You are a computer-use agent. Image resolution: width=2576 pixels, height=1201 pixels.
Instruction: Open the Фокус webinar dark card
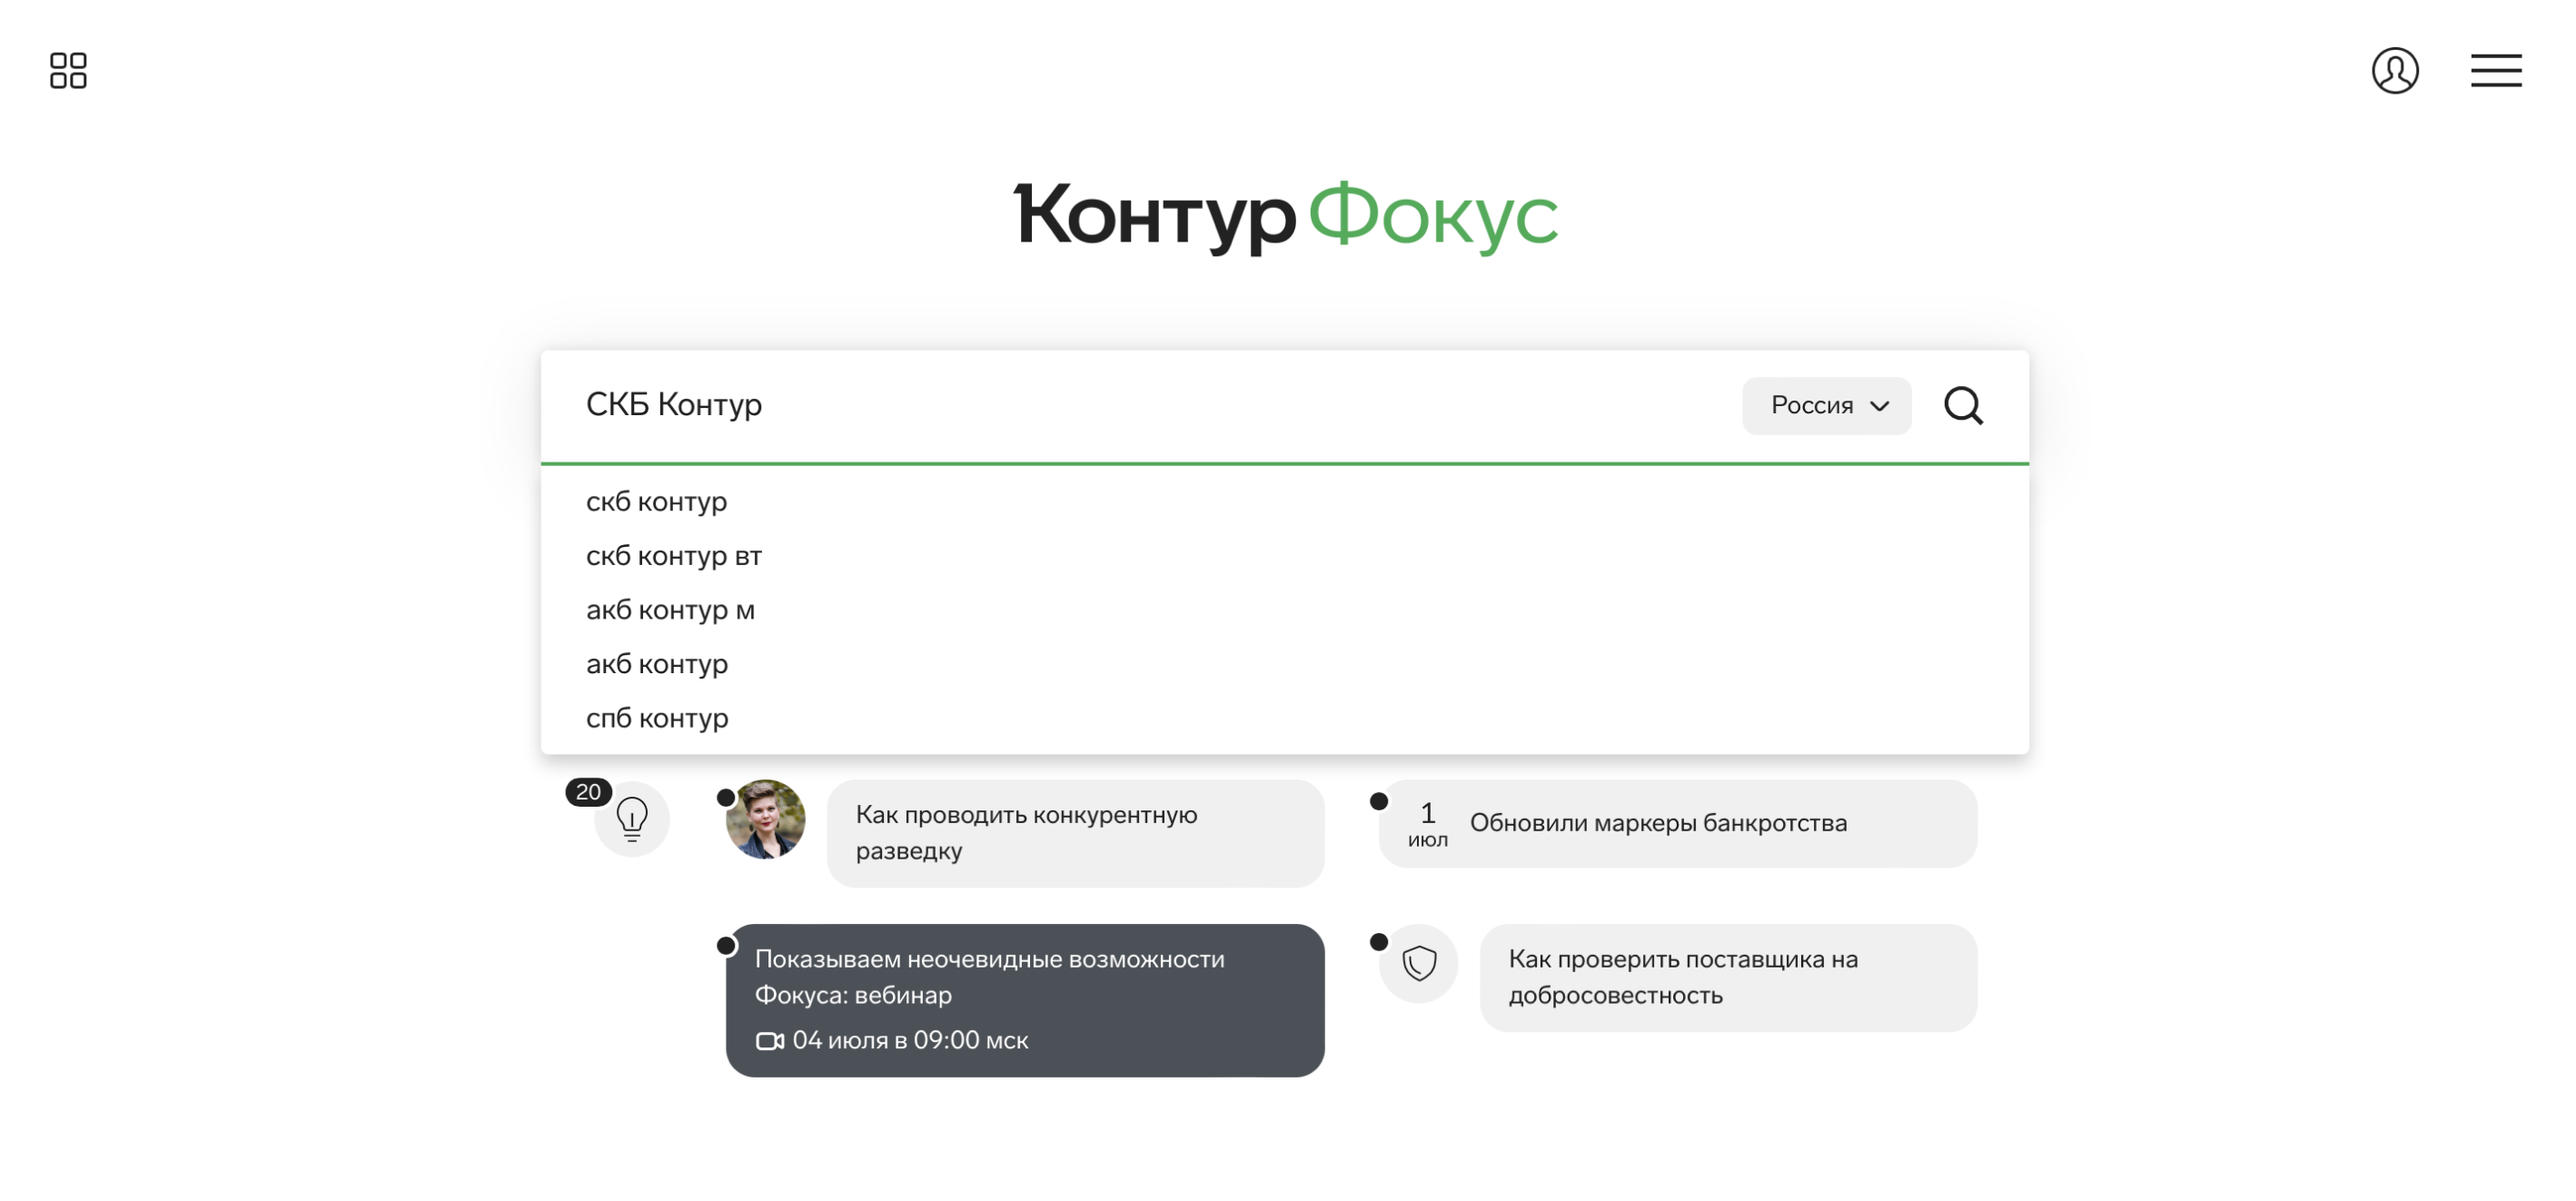click(x=1025, y=1000)
